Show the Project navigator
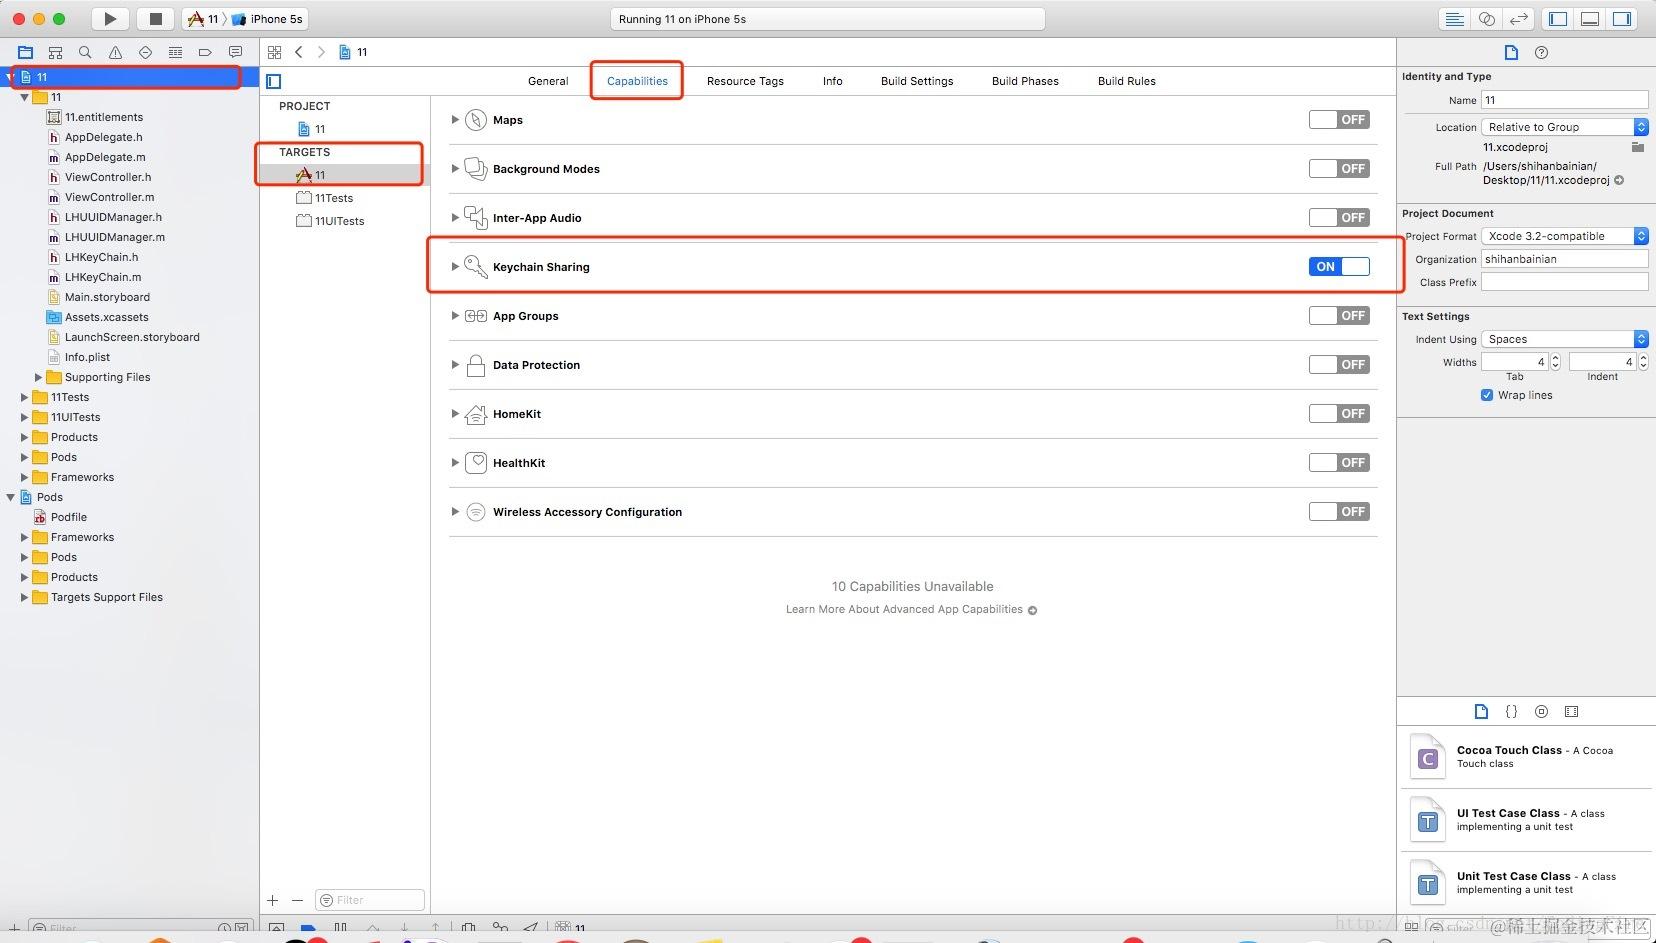The width and height of the screenshot is (1656, 943). (26, 52)
